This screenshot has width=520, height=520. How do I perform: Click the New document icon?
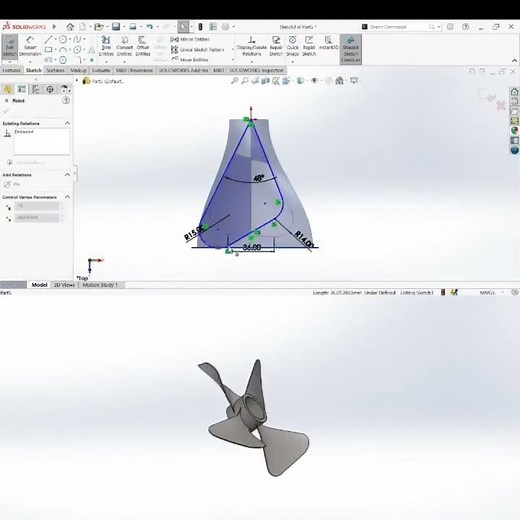(82, 27)
